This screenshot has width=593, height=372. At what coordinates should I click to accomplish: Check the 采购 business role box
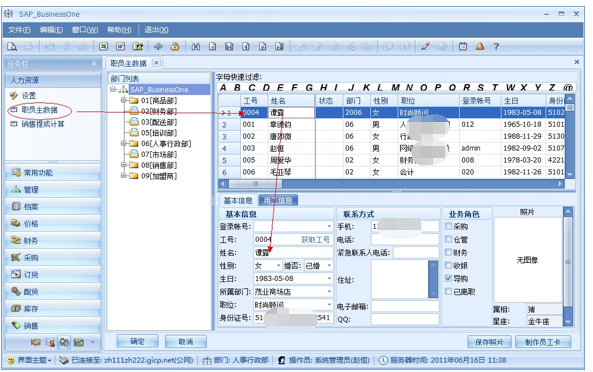[449, 226]
